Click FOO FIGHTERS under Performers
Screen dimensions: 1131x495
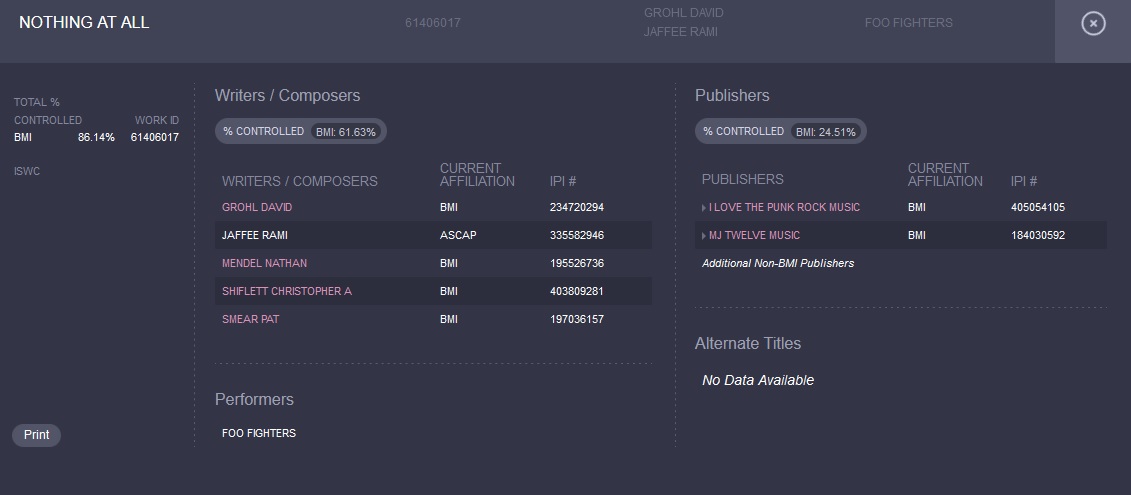(x=259, y=434)
